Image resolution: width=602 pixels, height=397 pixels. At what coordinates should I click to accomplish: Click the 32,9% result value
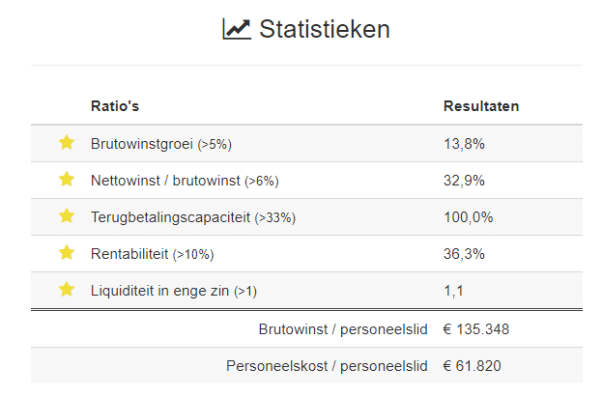click(464, 180)
